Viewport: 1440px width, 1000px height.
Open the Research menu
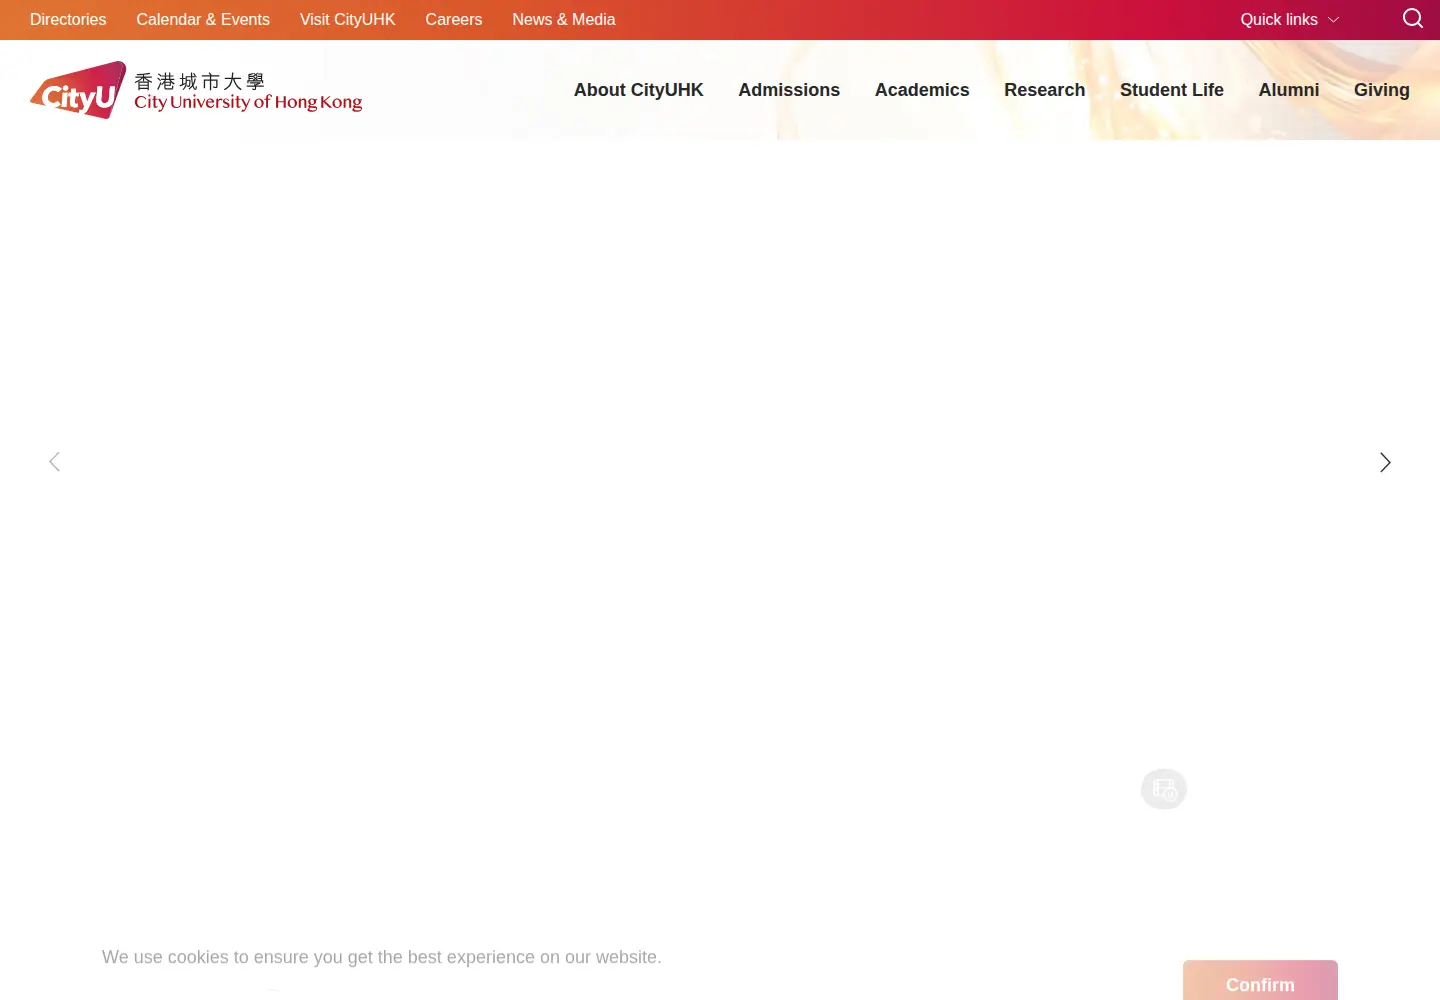[x=1044, y=90]
